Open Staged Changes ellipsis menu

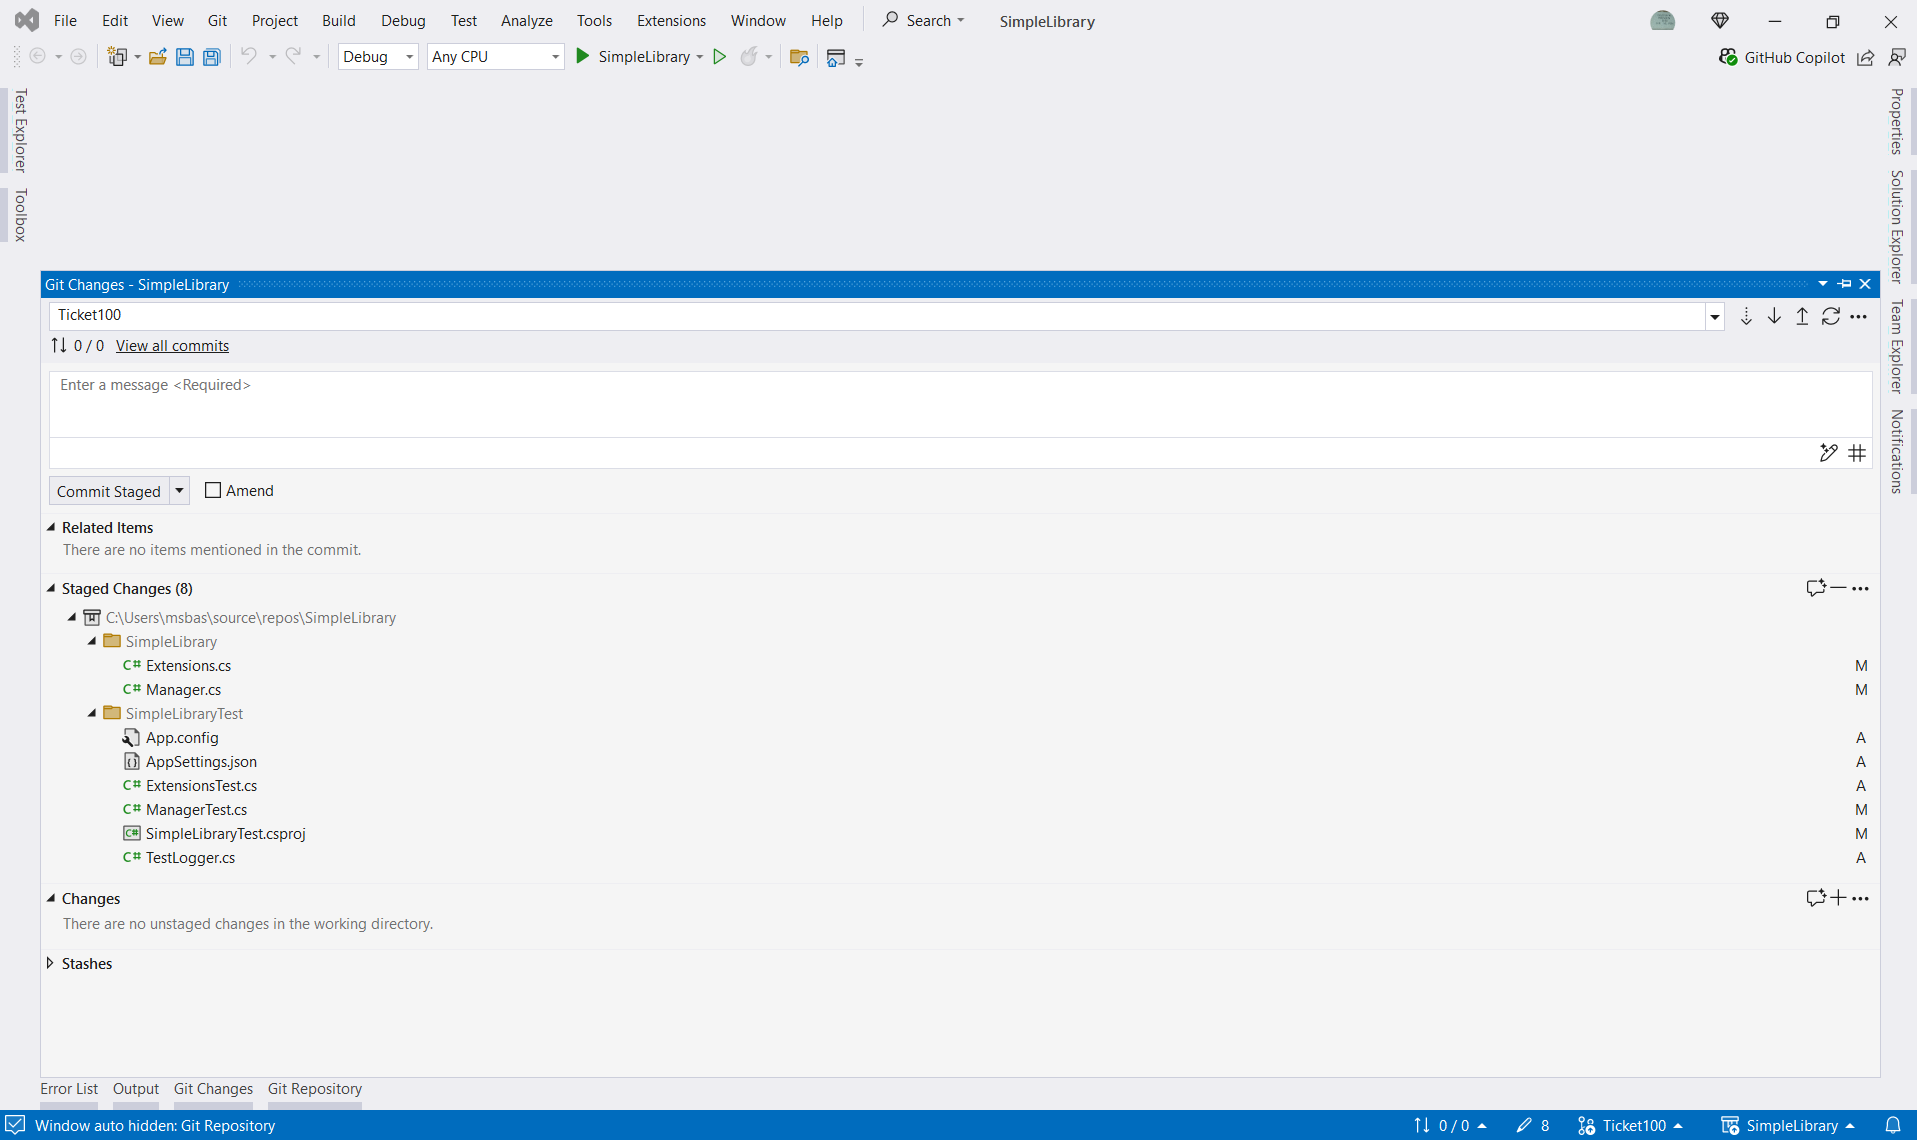click(1860, 588)
